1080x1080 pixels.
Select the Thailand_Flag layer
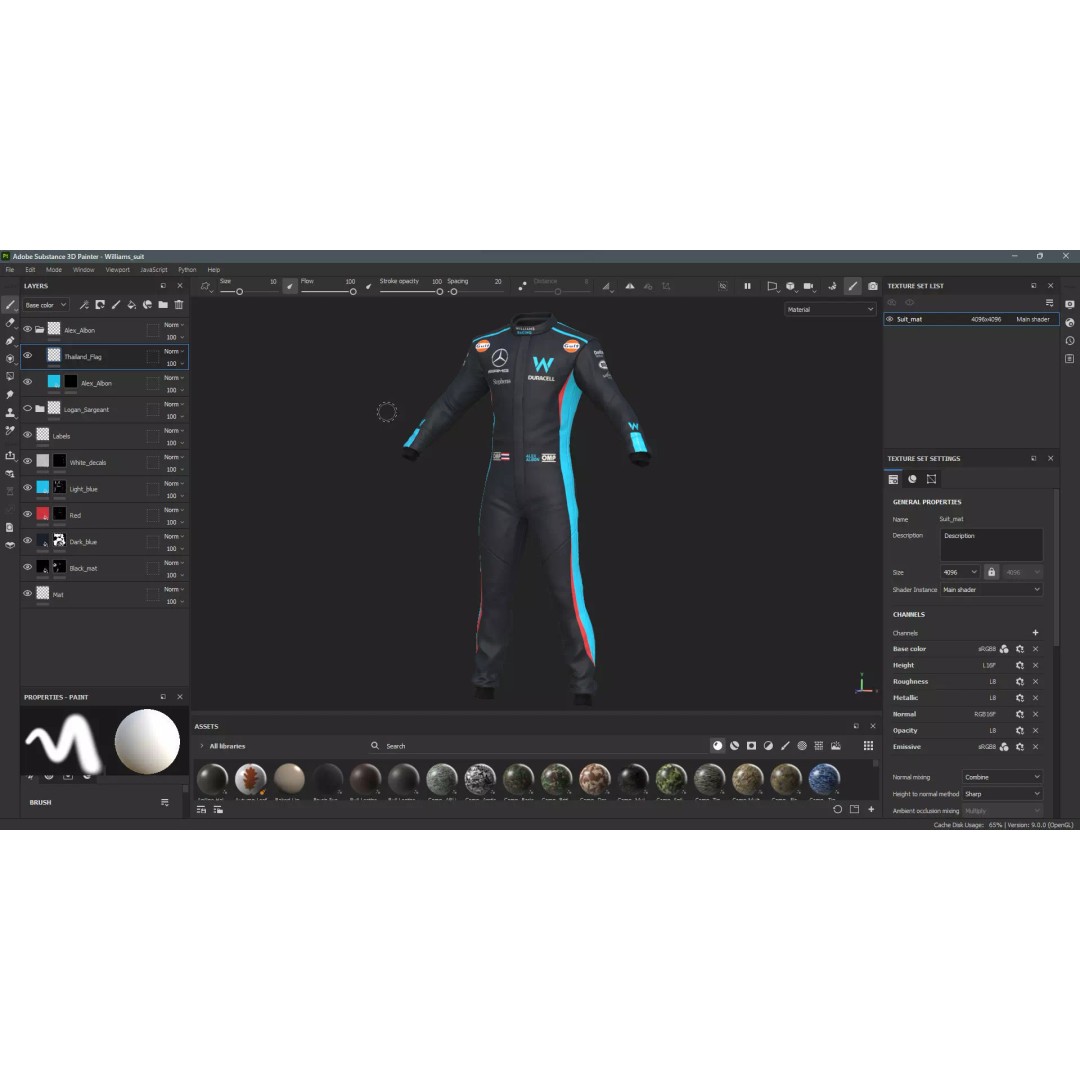[85, 356]
